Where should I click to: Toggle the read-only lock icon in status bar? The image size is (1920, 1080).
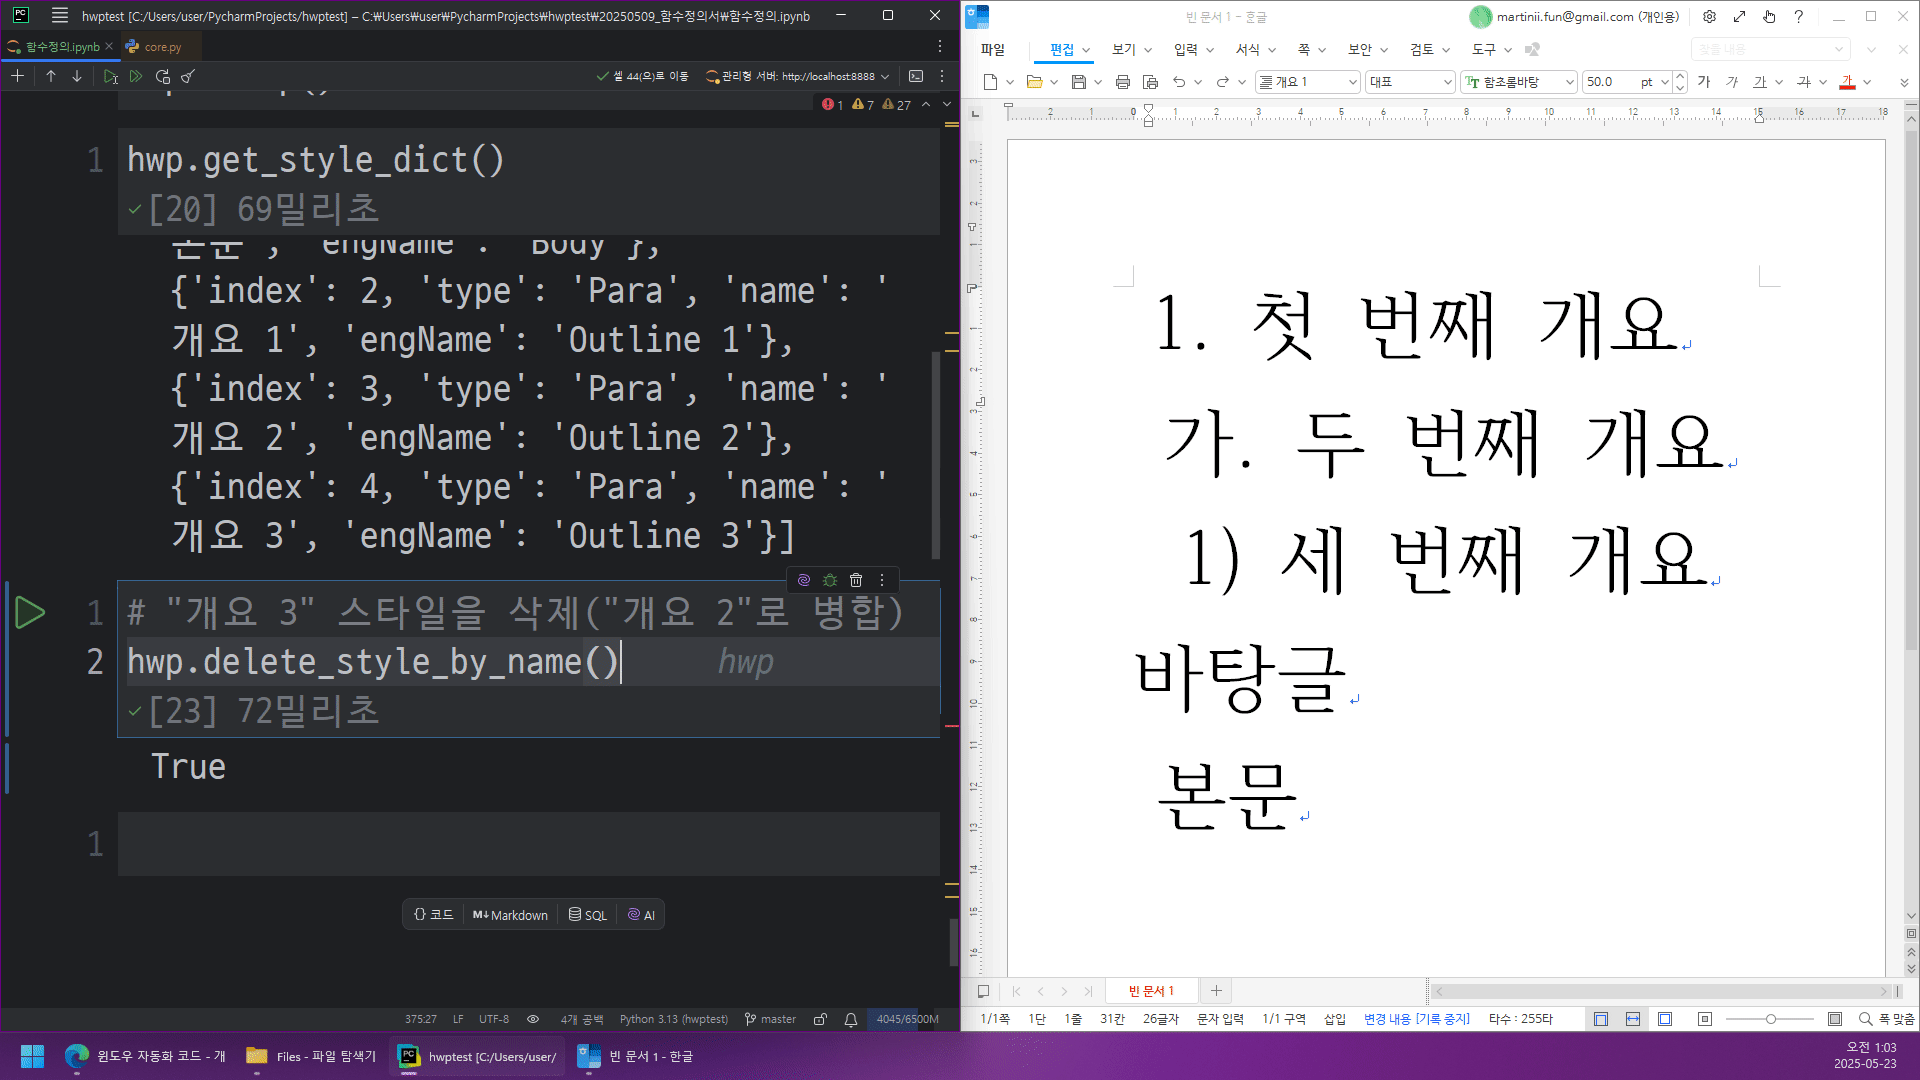[x=820, y=1019]
